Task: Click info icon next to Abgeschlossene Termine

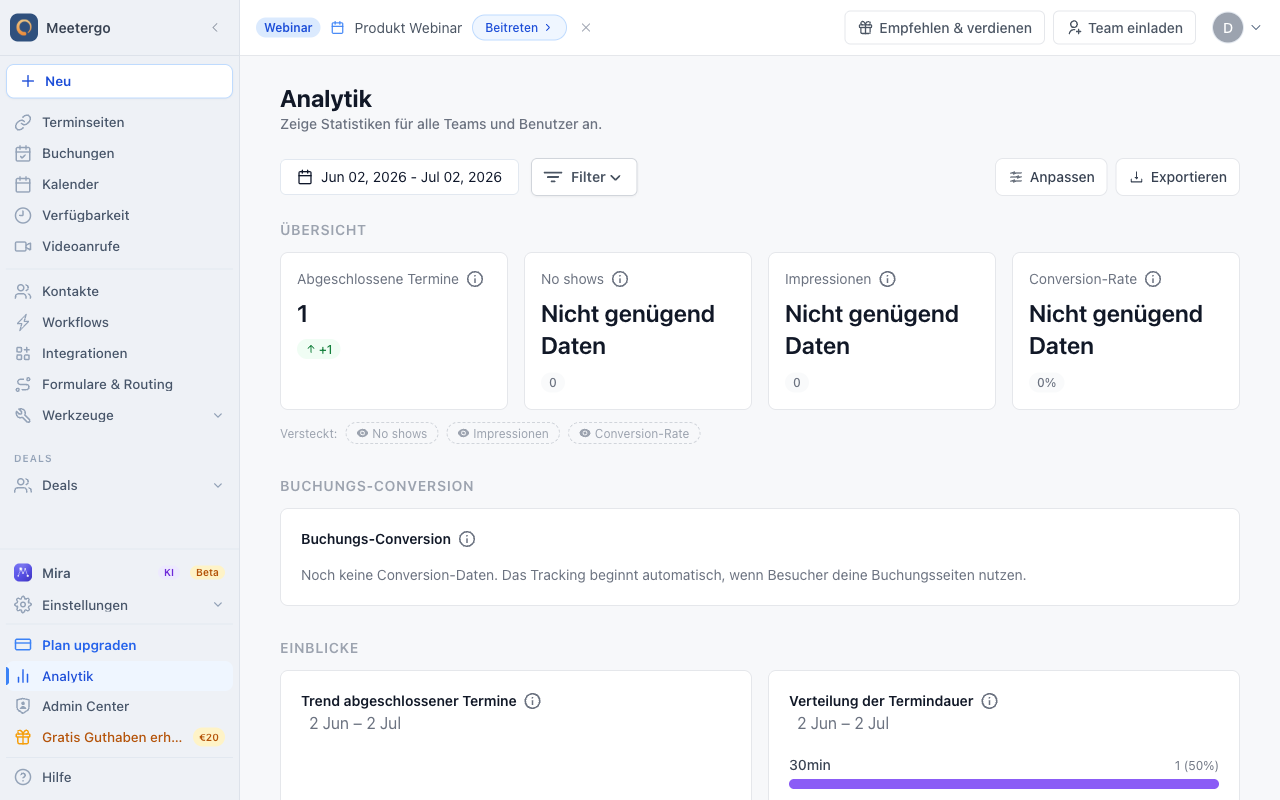Action: click(475, 279)
